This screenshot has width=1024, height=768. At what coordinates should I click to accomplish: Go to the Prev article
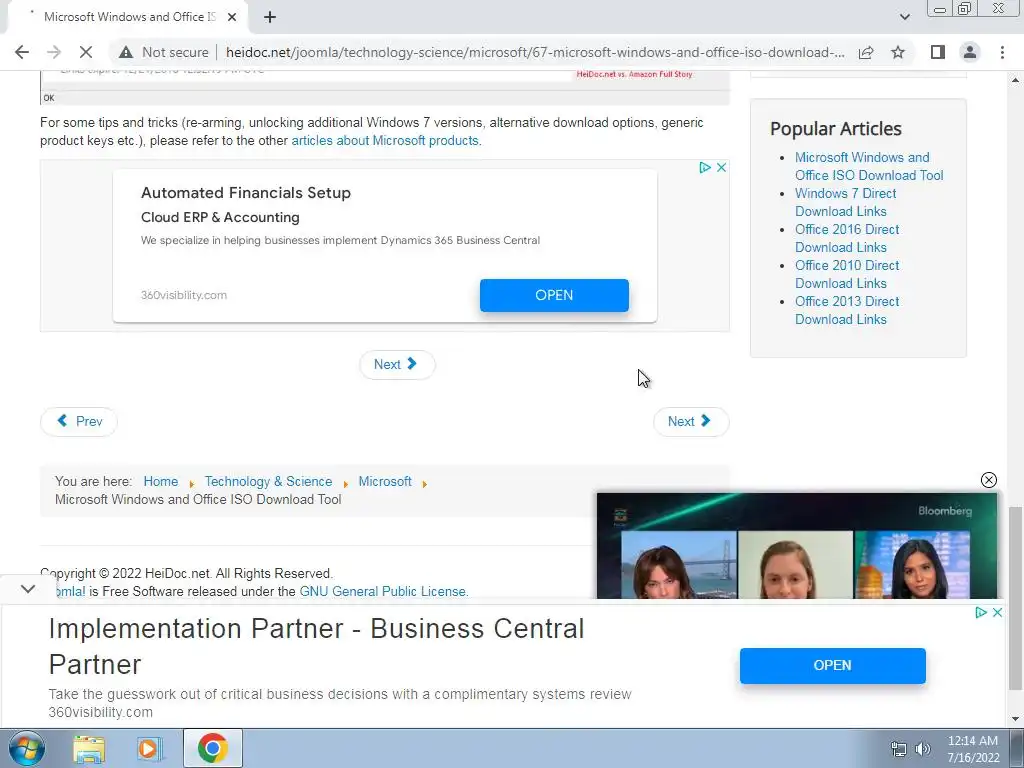pyautogui.click(x=79, y=421)
